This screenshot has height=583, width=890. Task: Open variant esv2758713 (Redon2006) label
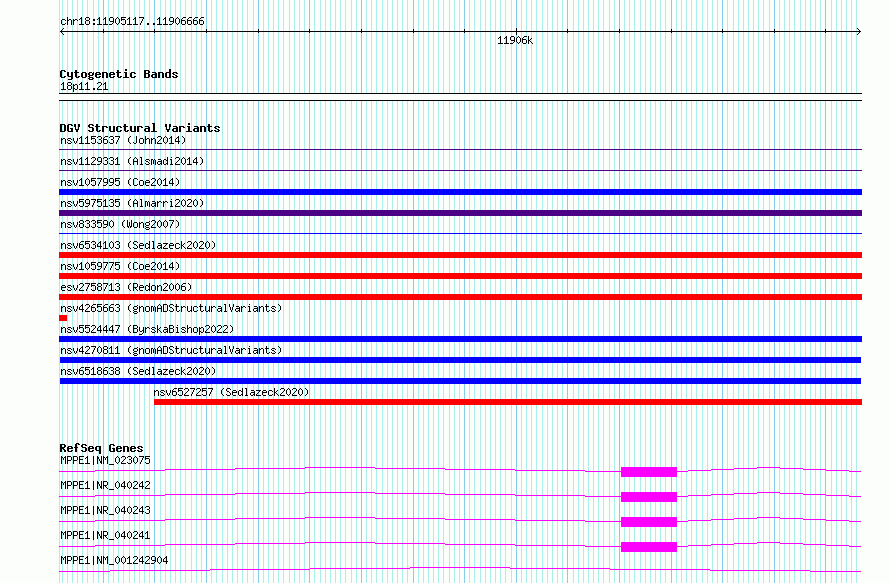pos(126,287)
